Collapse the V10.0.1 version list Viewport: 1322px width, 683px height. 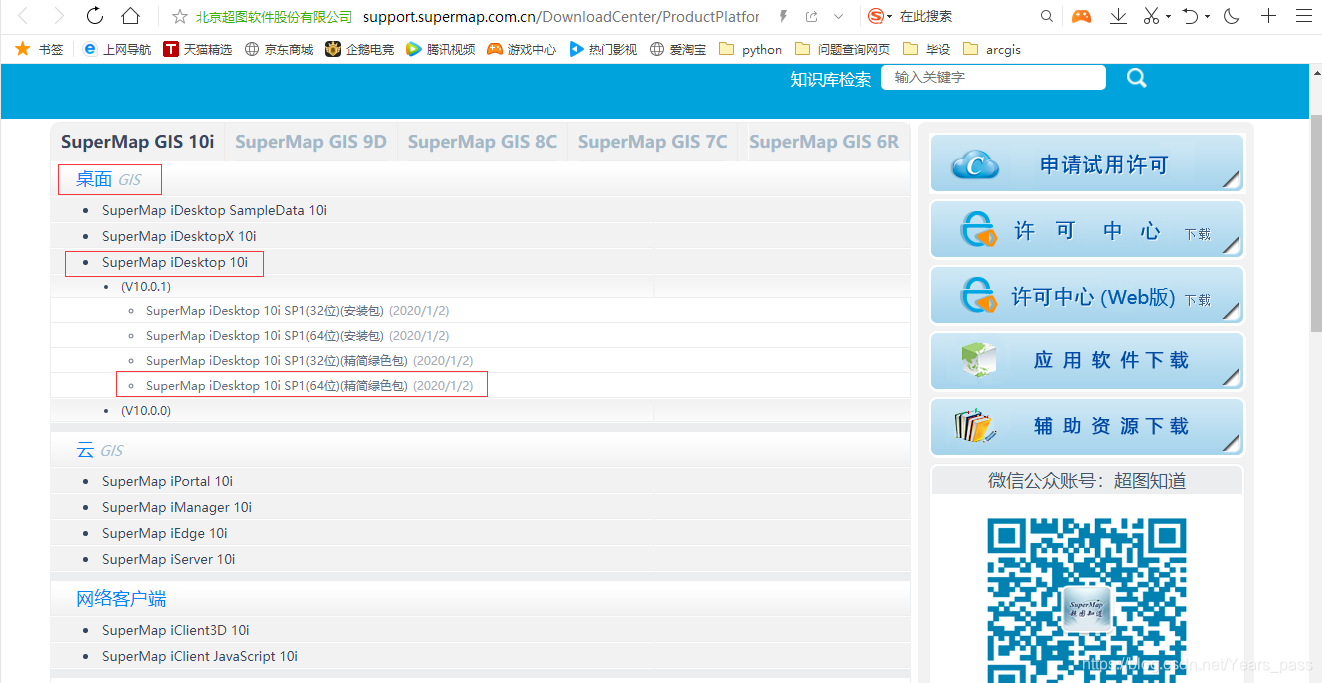click(146, 287)
